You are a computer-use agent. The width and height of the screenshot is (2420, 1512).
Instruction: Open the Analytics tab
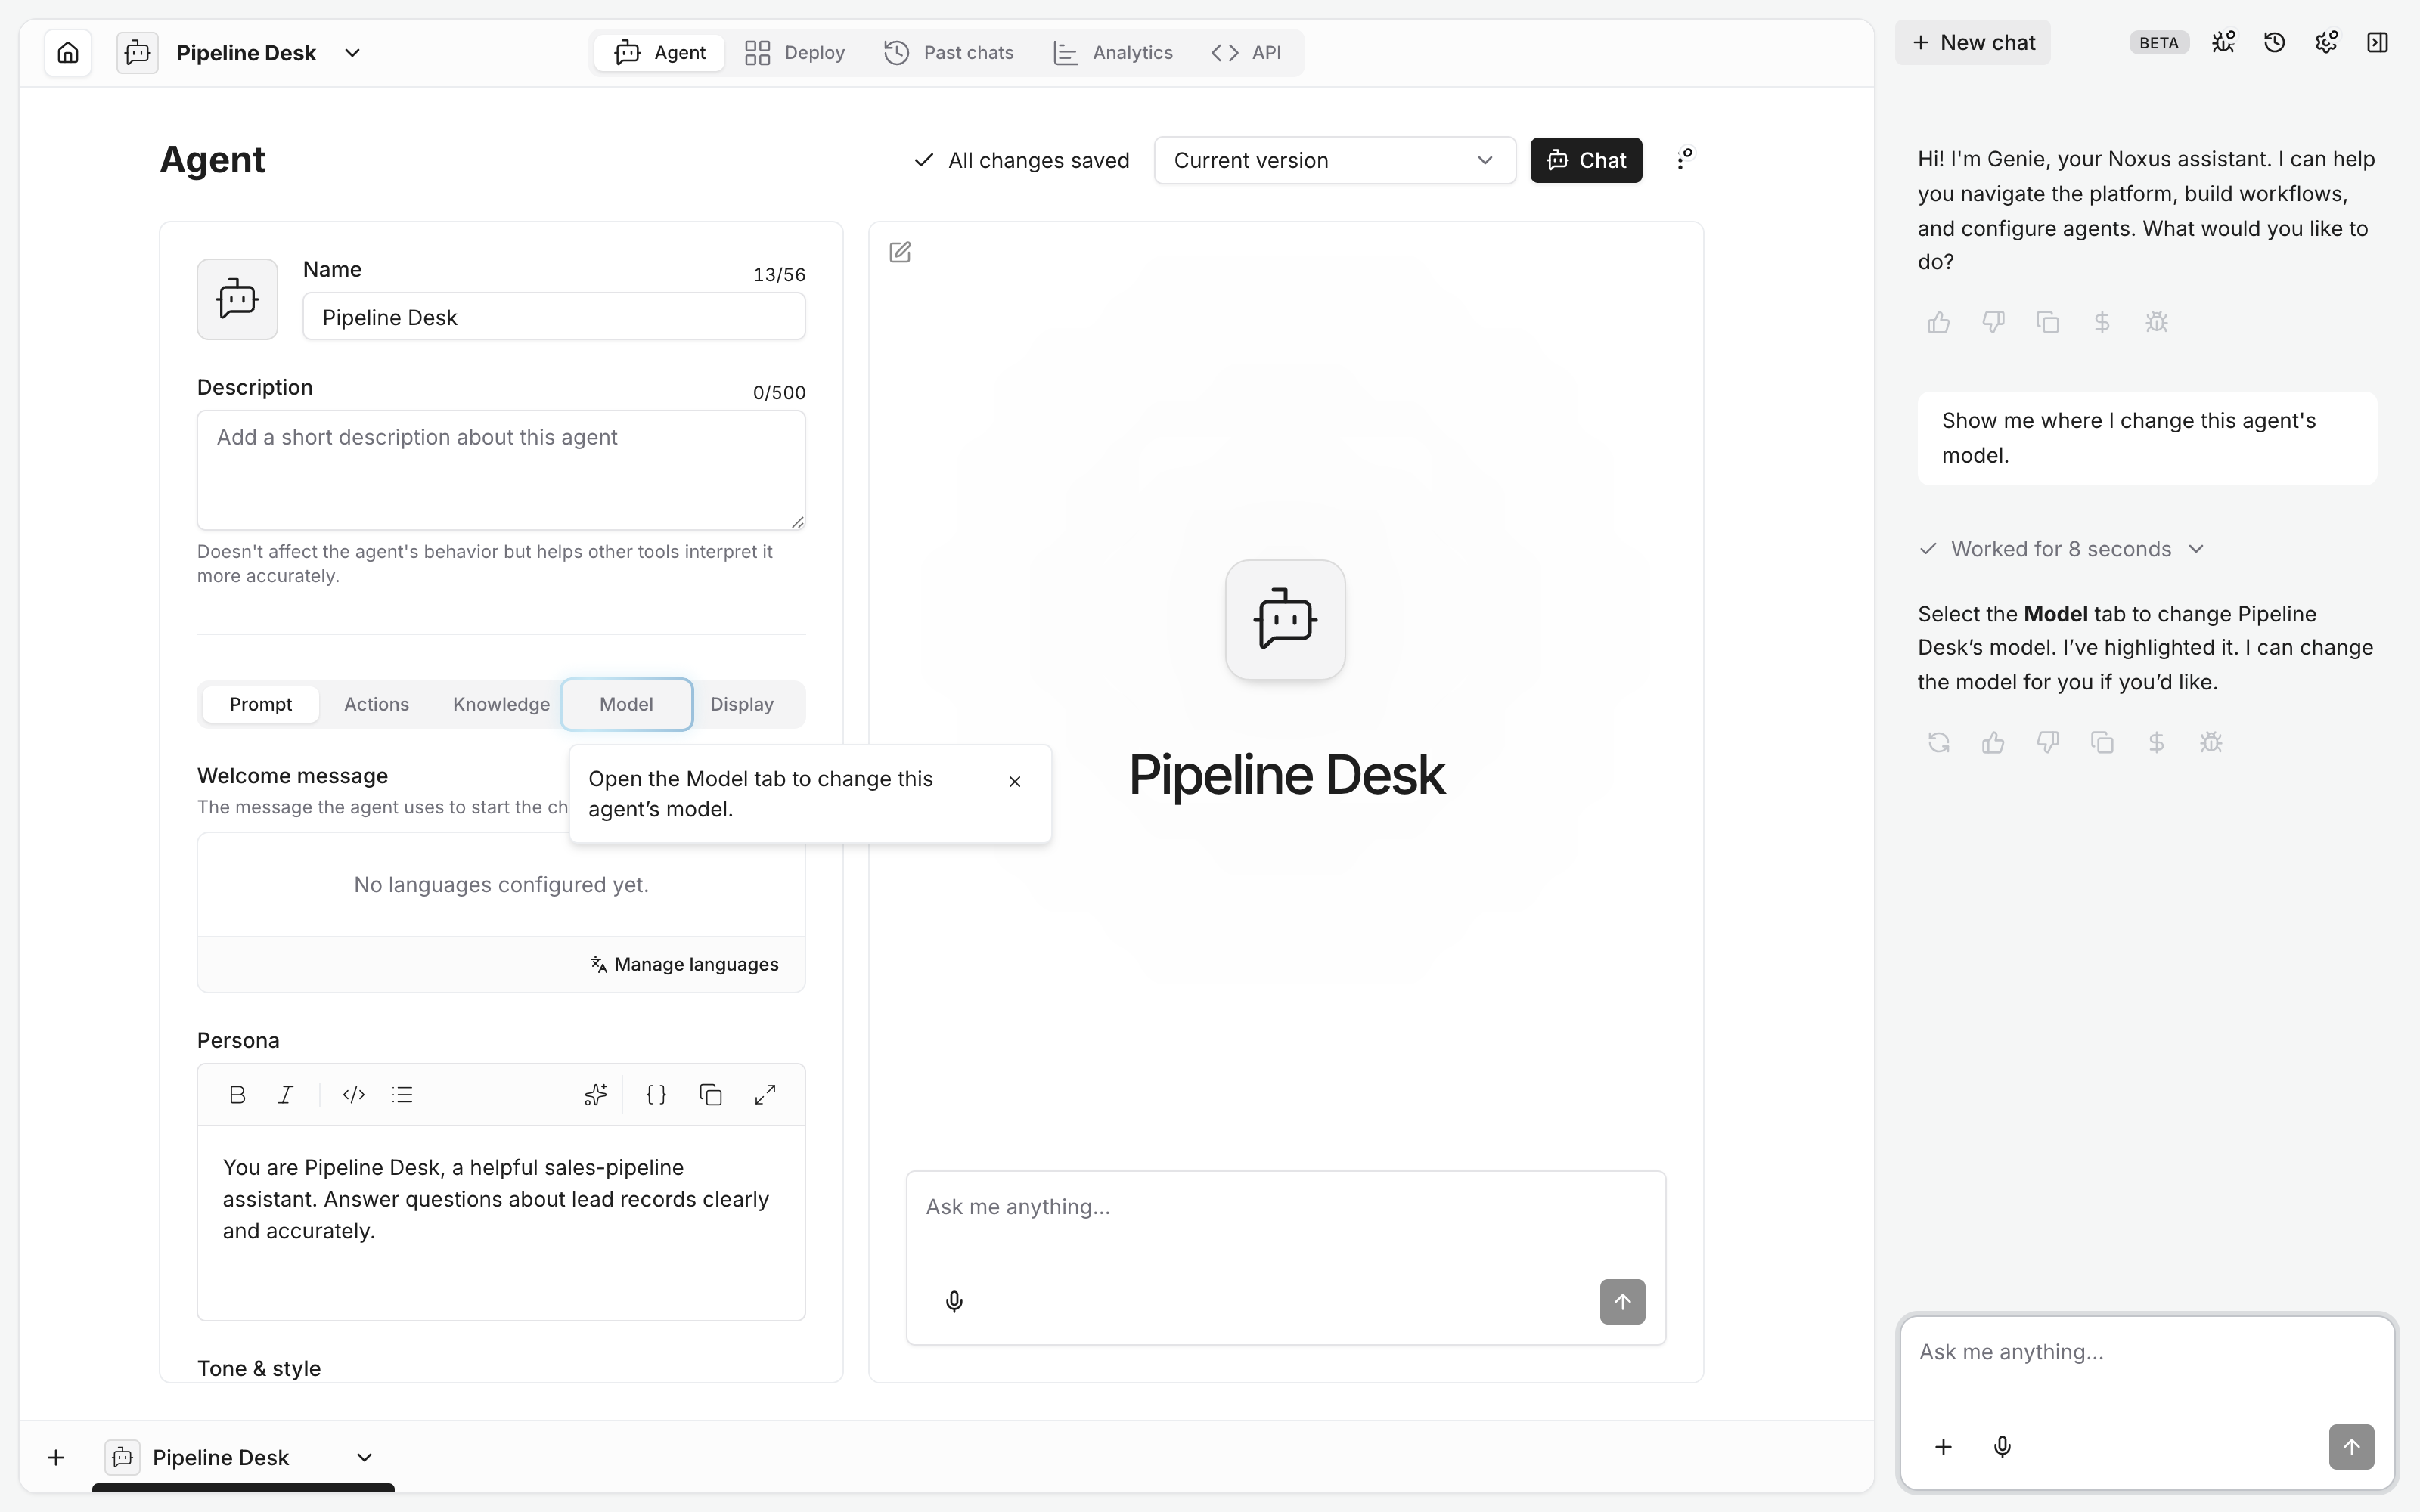tap(1113, 52)
